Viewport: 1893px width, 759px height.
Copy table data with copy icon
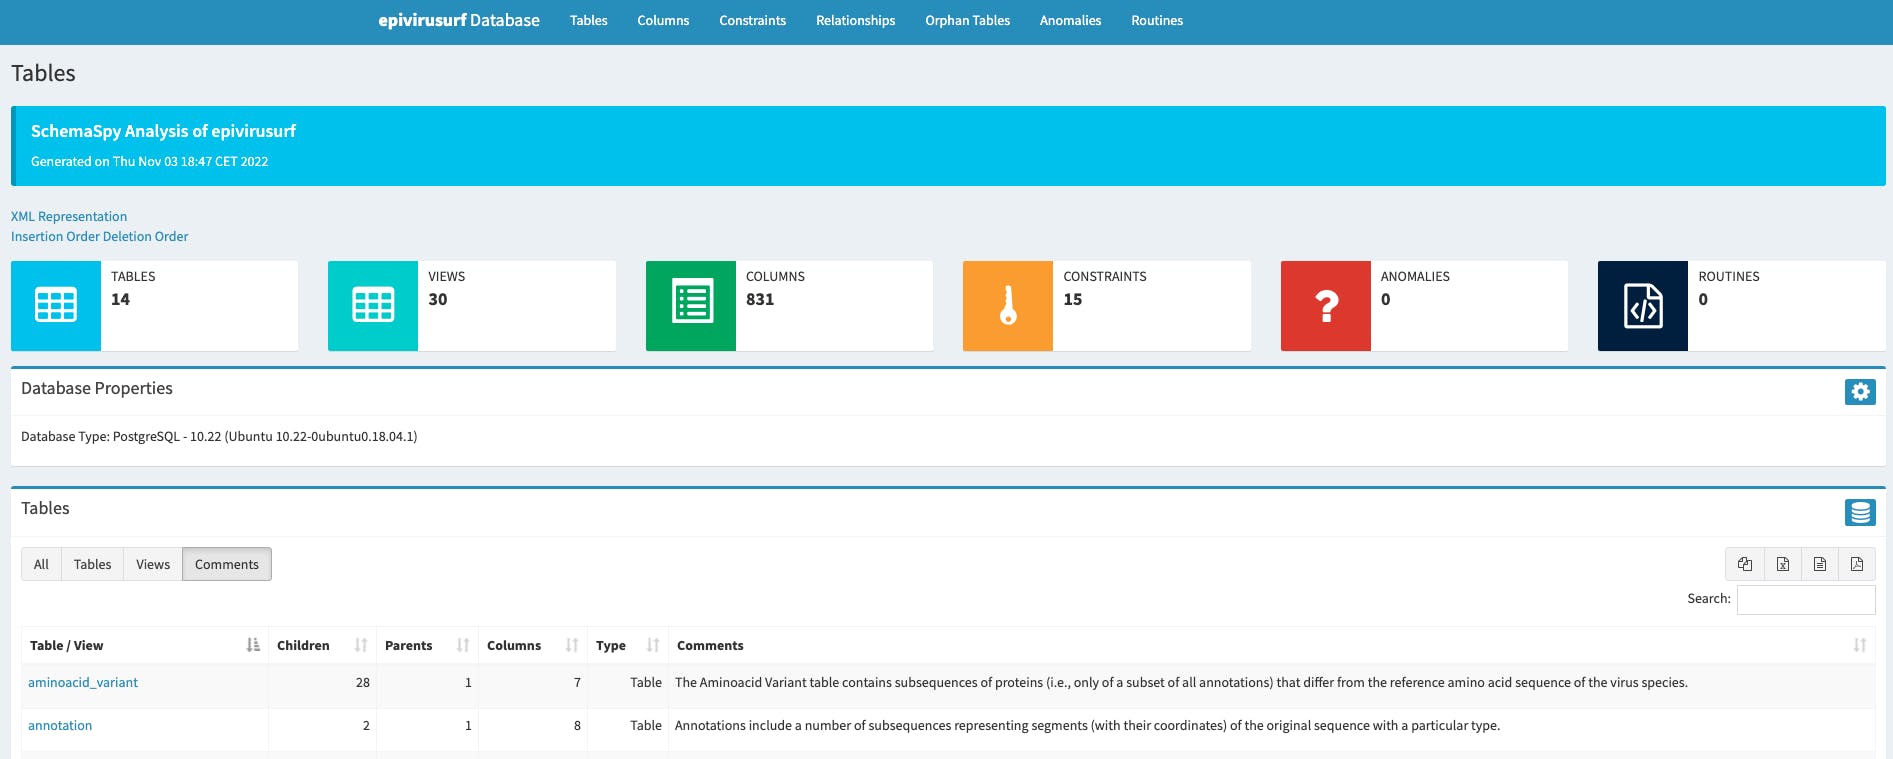(1745, 564)
